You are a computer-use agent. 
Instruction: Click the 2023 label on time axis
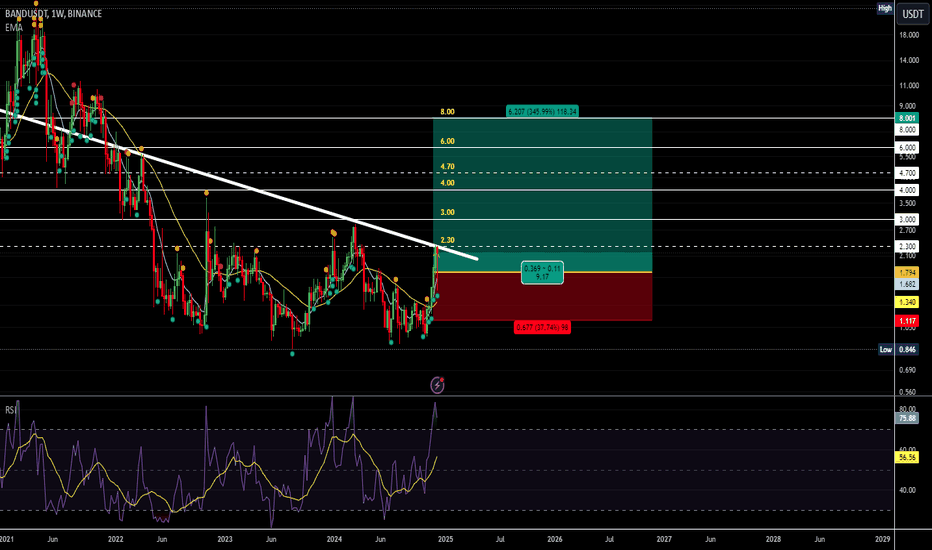coord(225,539)
